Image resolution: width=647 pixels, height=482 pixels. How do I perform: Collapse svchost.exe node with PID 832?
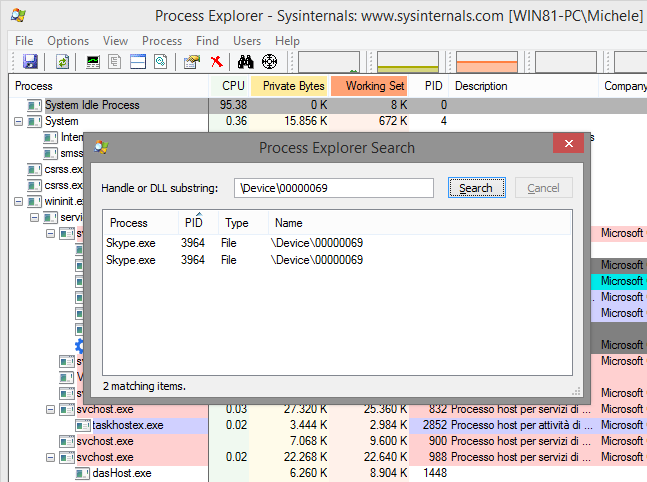(x=50, y=410)
